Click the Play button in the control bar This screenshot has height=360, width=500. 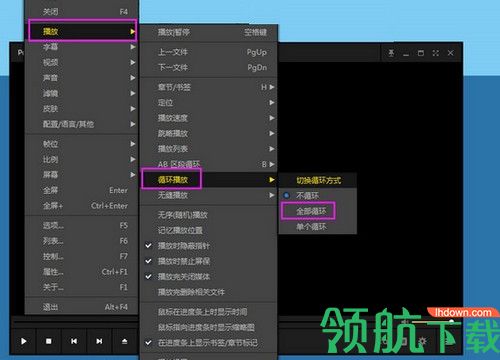tap(24, 341)
